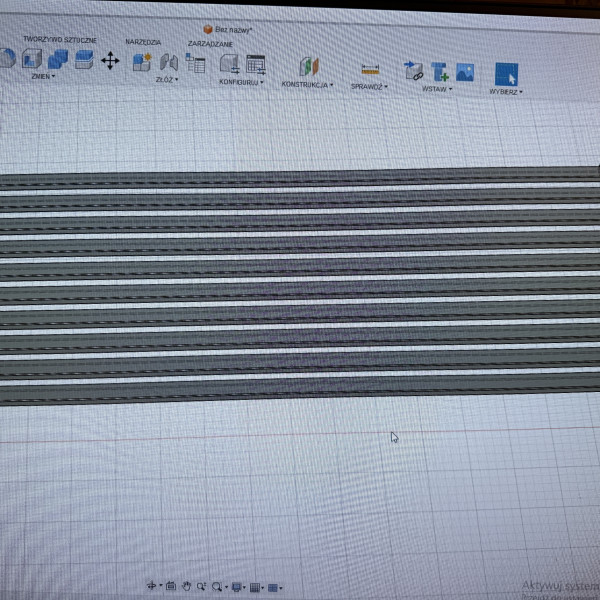Click the Look At icon in navigation bar

click(x=170, y=586)
